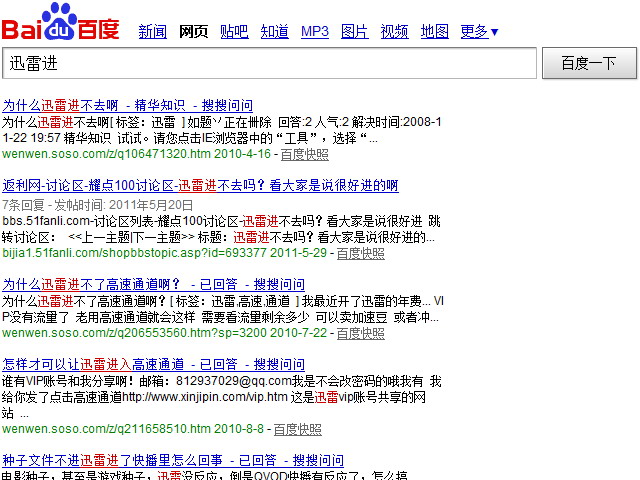Switch to the 图片 images tab
Image resolution: width=640 pixels, height=480 pixels.
point(355,31)
